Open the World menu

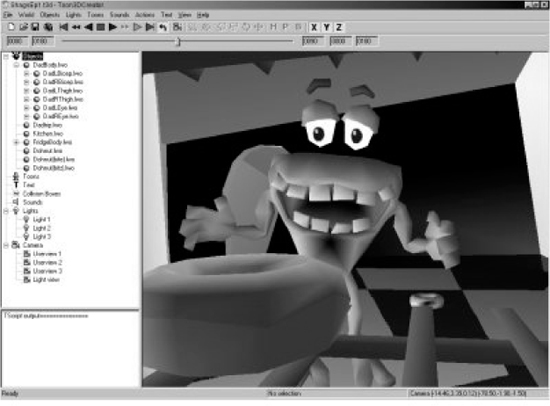26,15
